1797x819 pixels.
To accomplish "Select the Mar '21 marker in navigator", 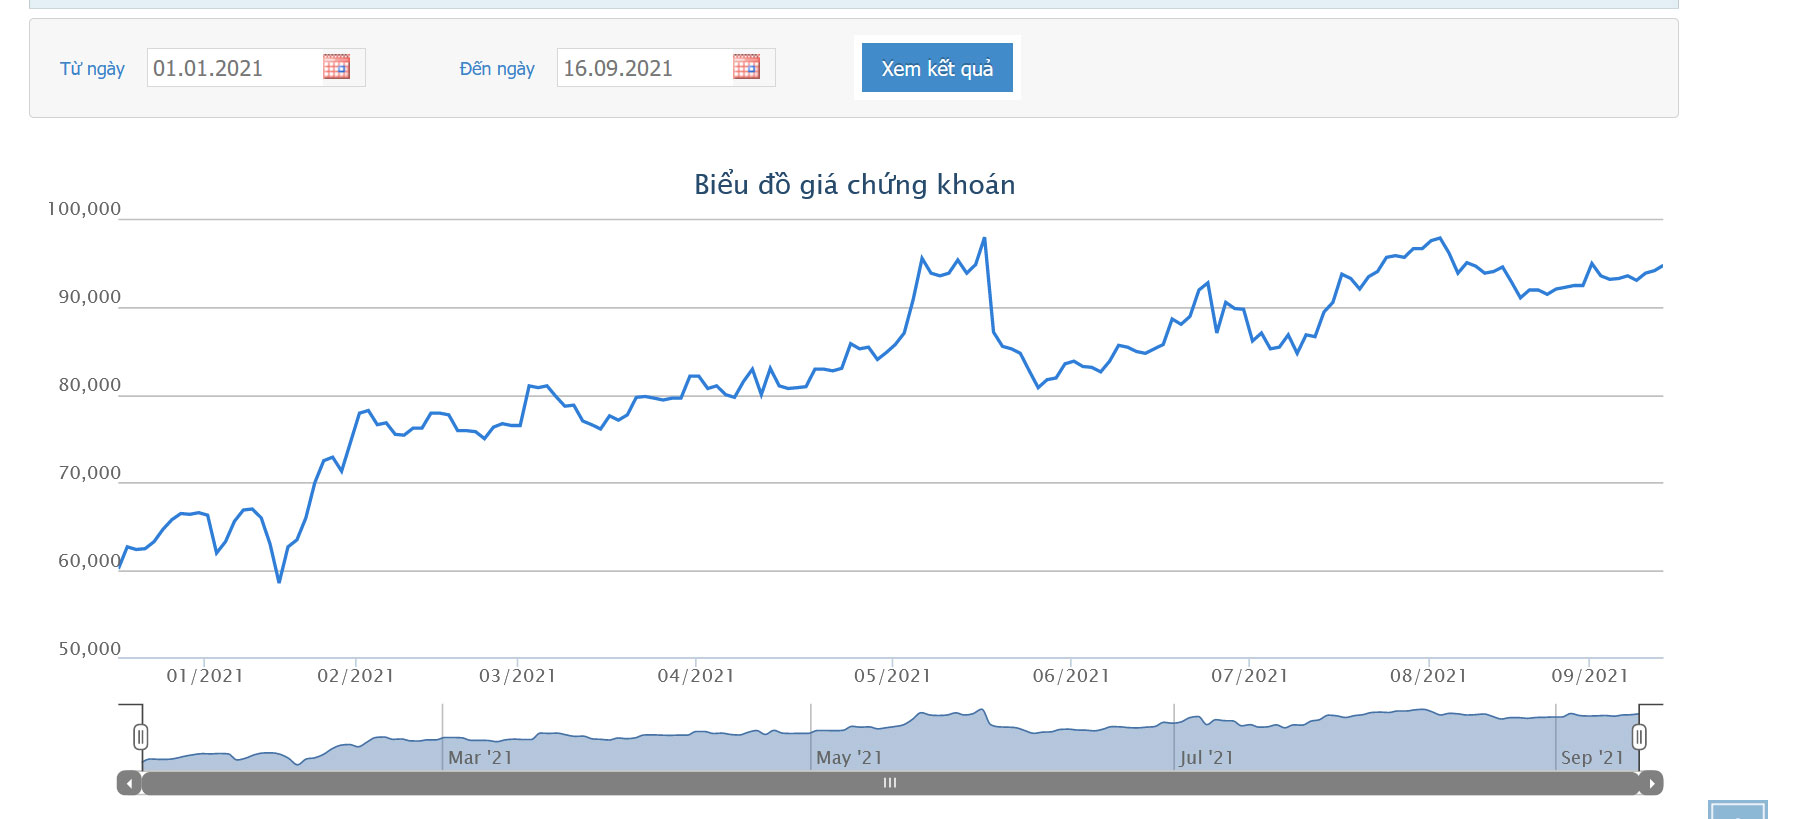I will pos(480,758).
